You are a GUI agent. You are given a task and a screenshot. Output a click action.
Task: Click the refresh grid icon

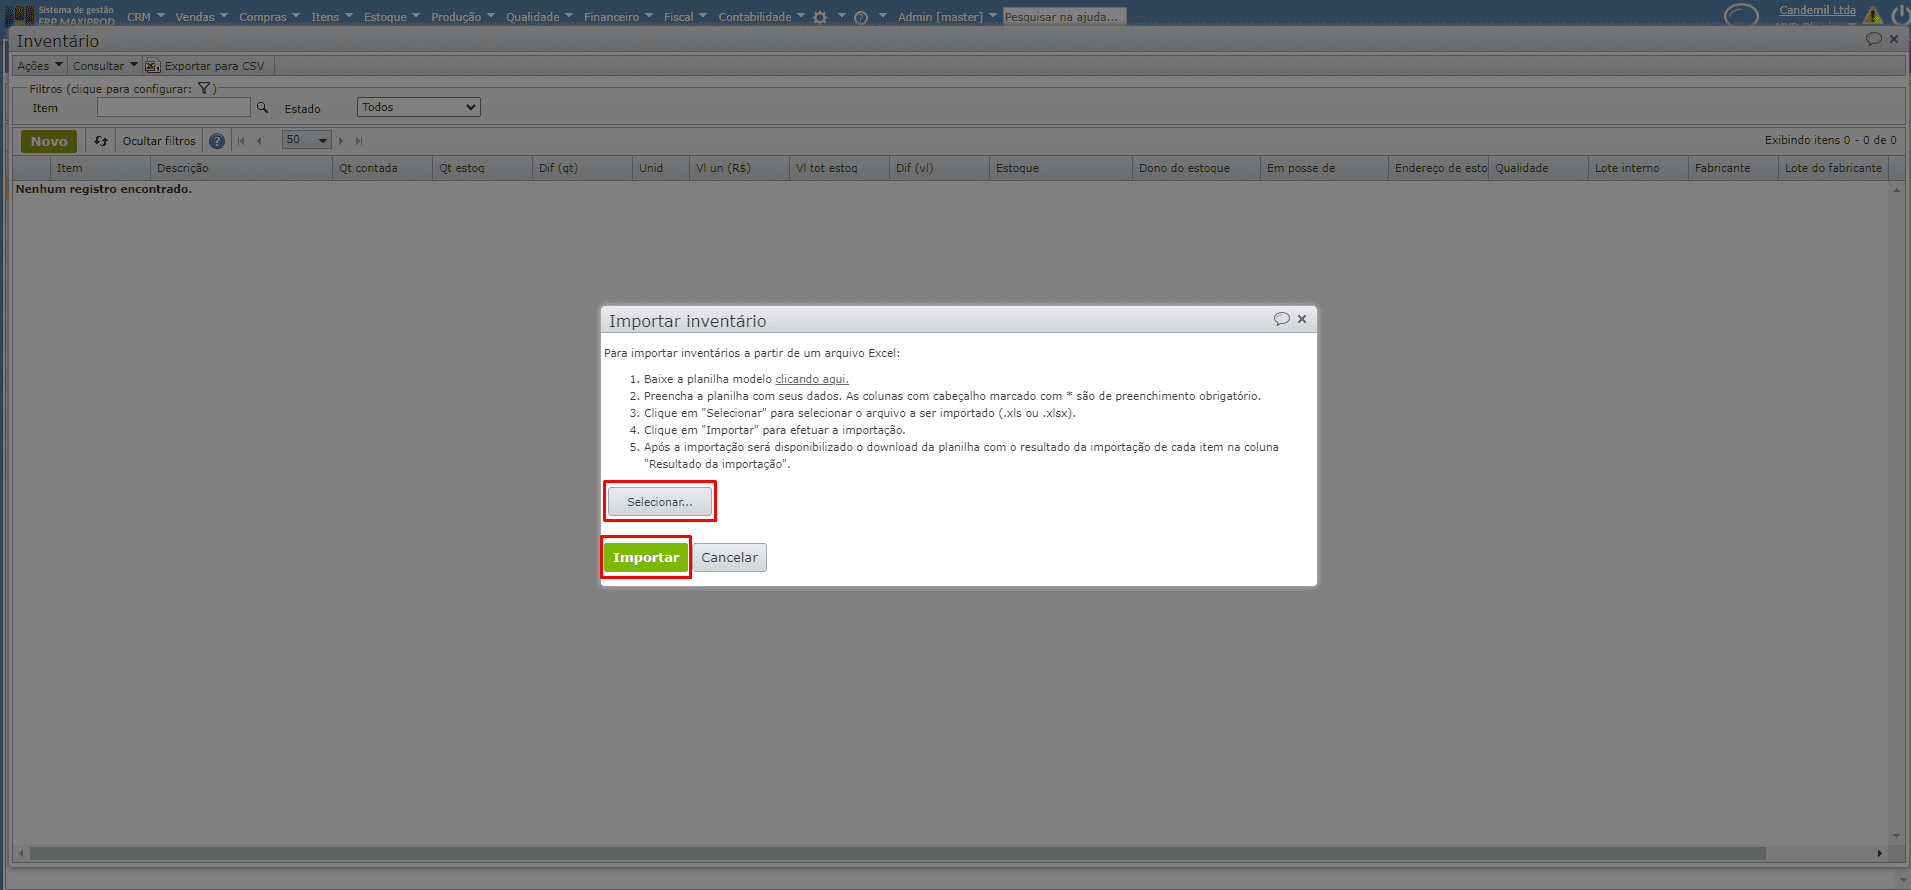coord(101,141)
